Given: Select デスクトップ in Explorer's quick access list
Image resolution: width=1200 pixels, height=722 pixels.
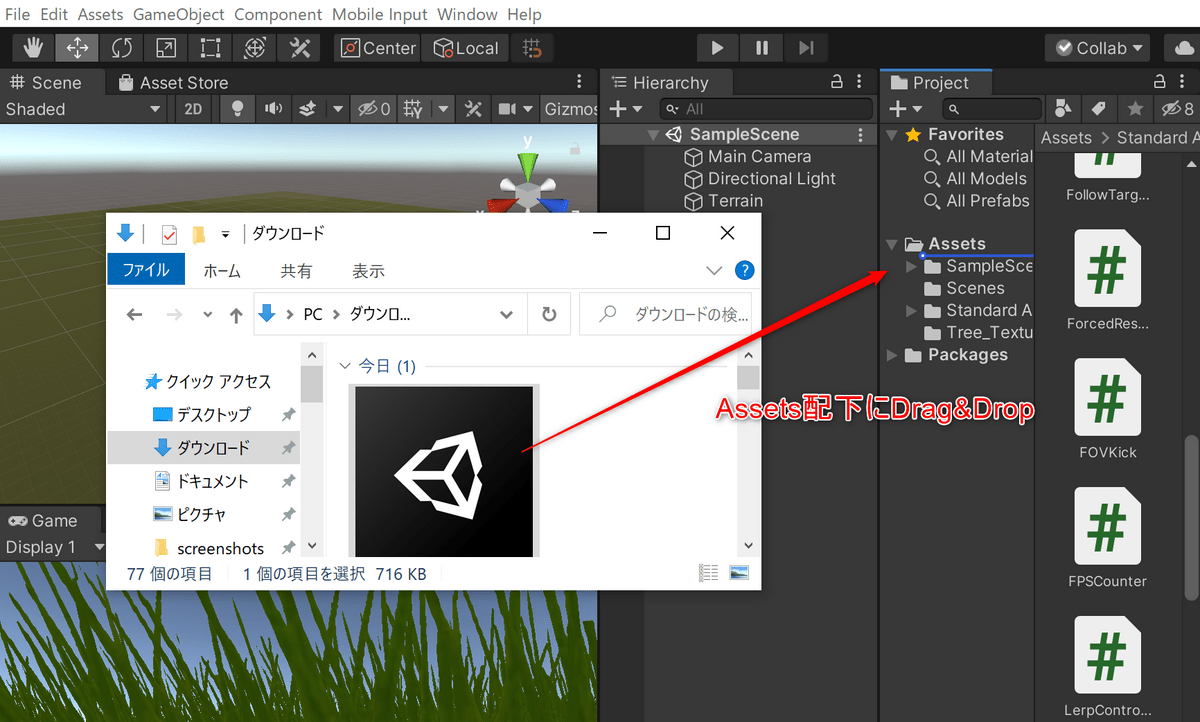Looking at the screenshot, I should pyautogui.click(x=213, y=414).
